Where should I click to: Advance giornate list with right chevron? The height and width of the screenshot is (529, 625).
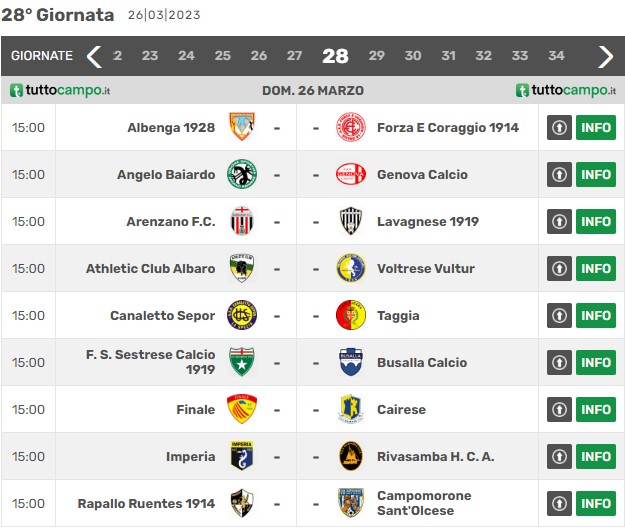click(605, 56)
